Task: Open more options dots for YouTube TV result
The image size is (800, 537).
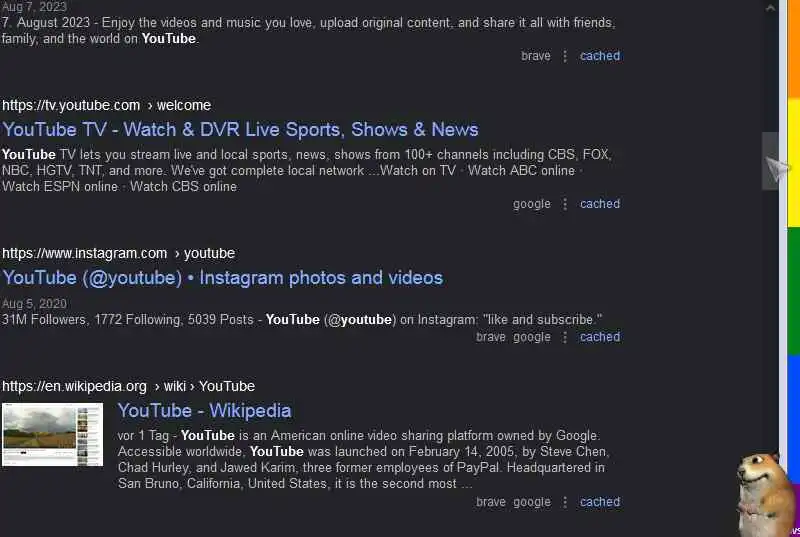Action: coord(565,204)
